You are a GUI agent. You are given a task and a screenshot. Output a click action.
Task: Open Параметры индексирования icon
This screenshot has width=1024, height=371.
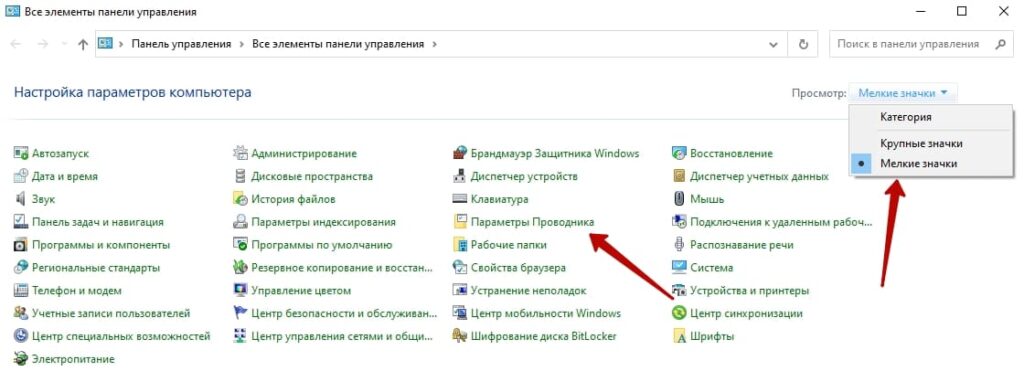tap(240, 222)
